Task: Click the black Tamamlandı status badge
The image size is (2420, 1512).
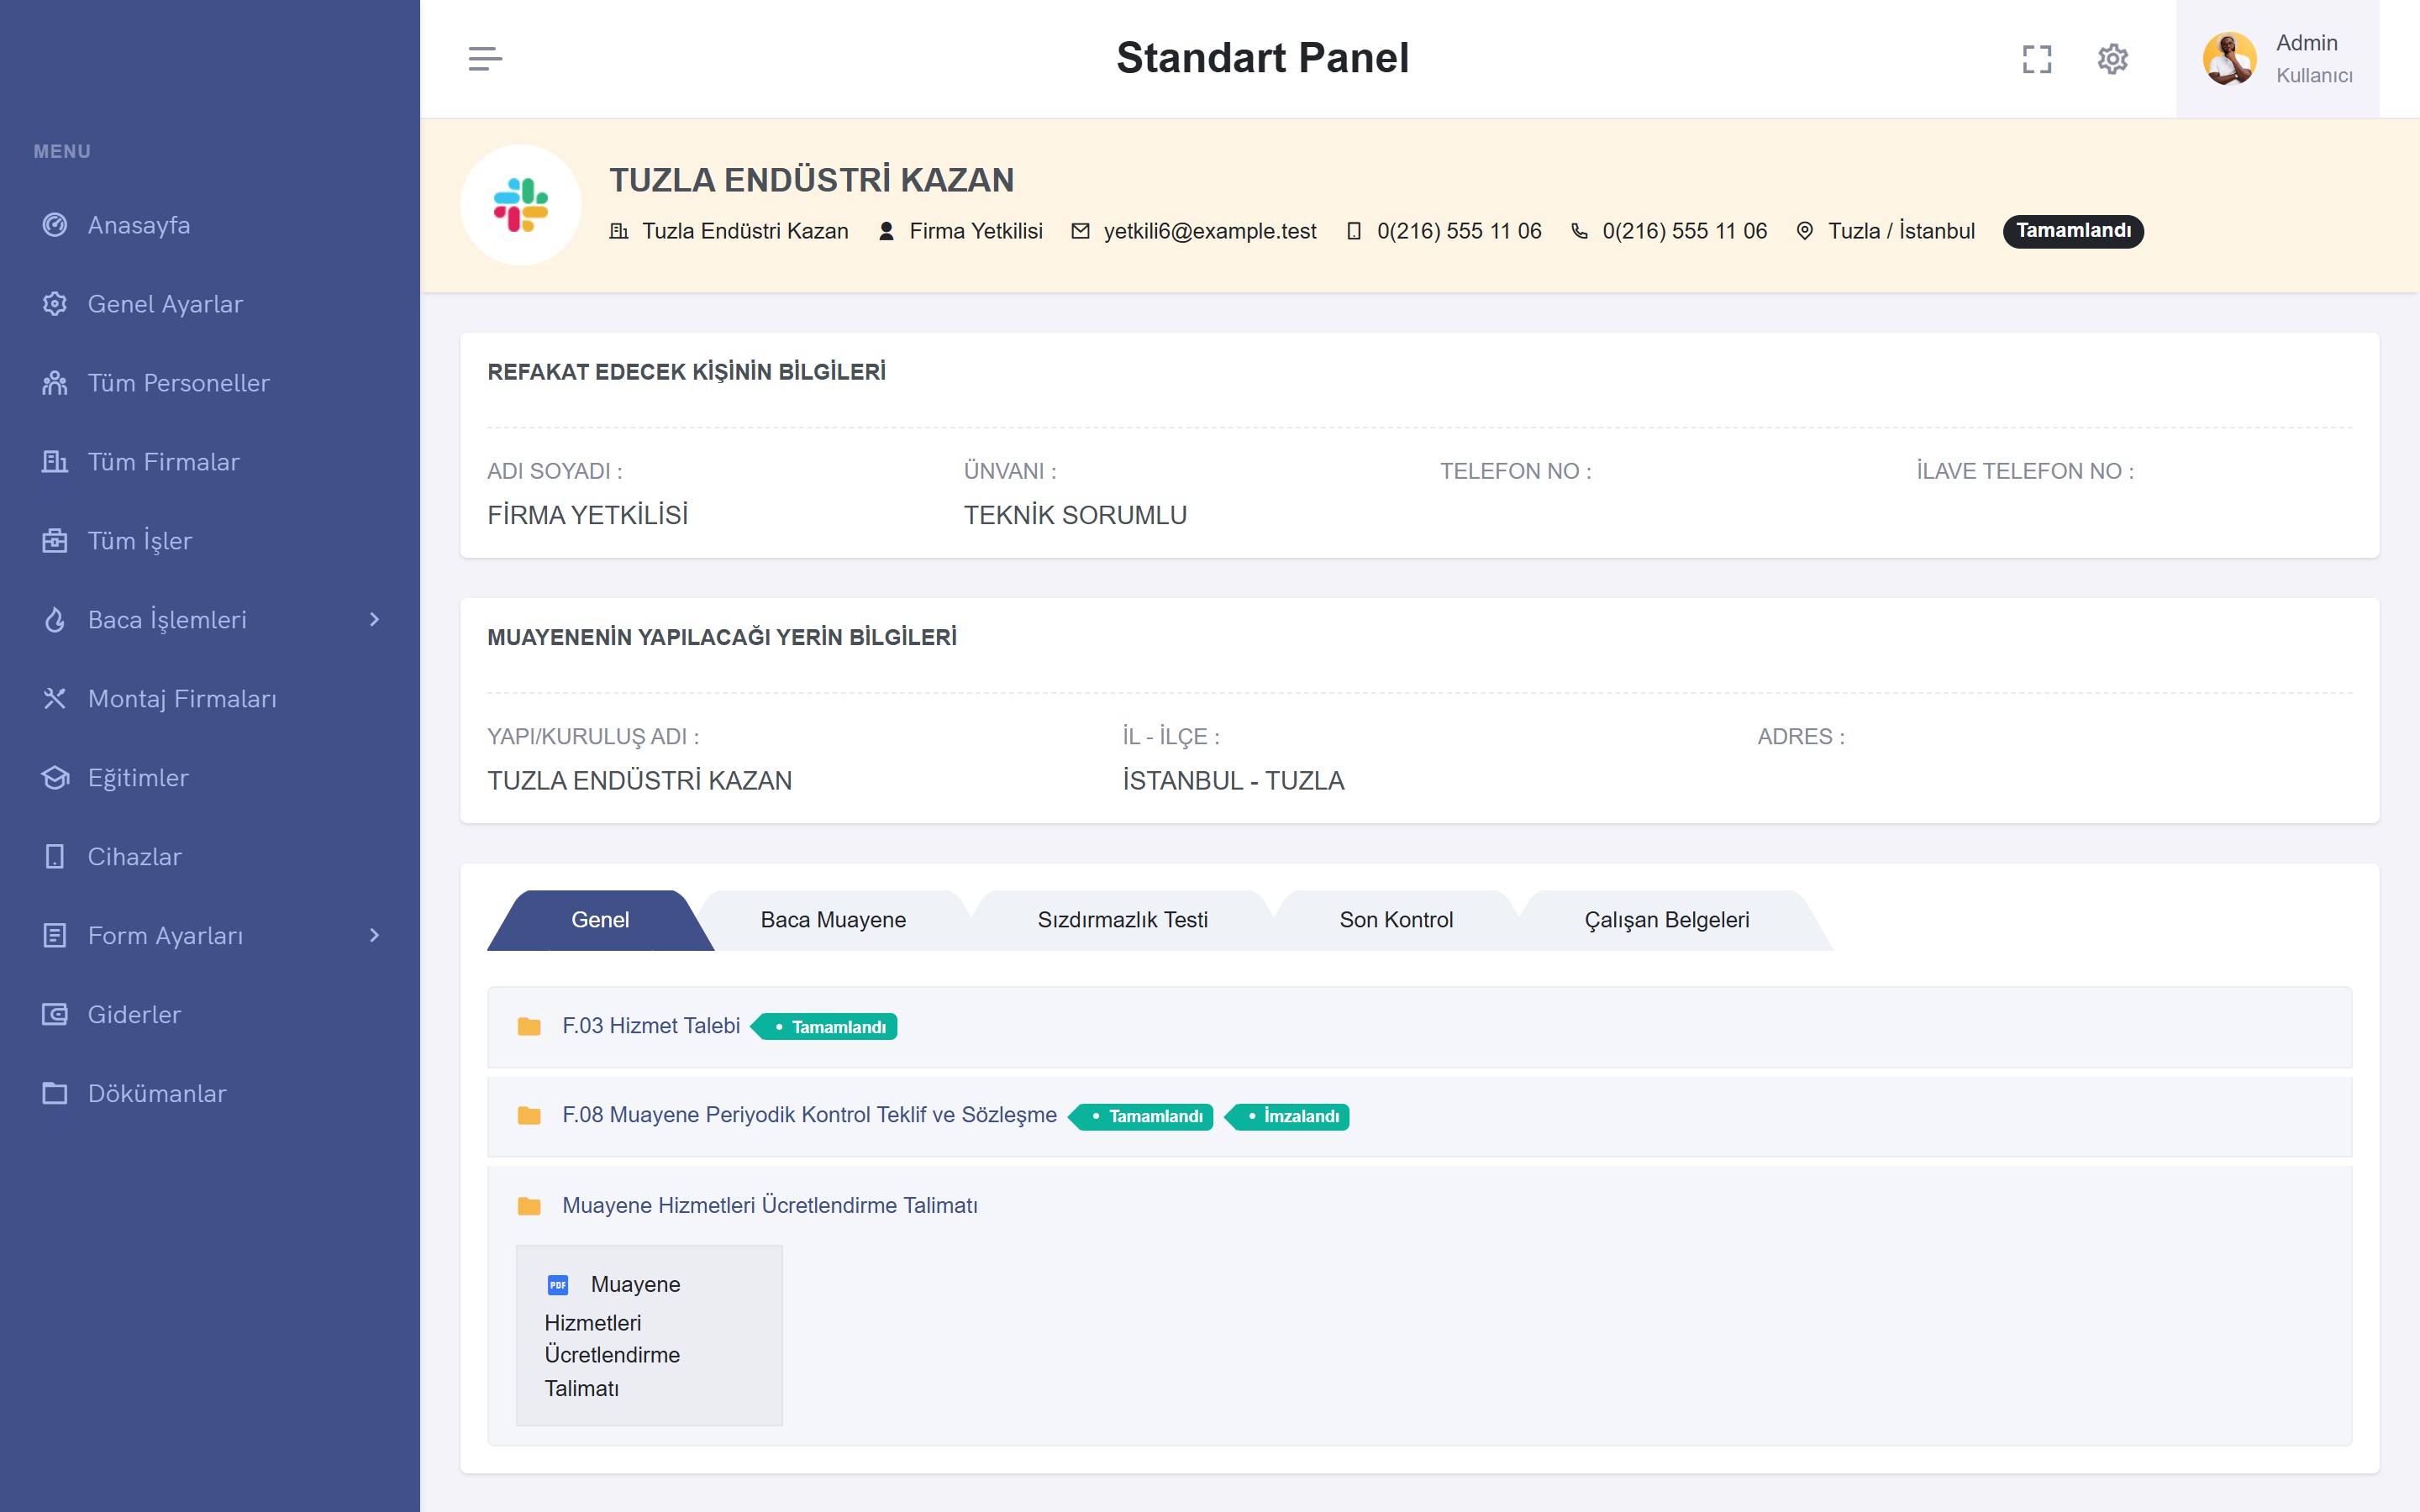Action: click(x=2072, y=231)
